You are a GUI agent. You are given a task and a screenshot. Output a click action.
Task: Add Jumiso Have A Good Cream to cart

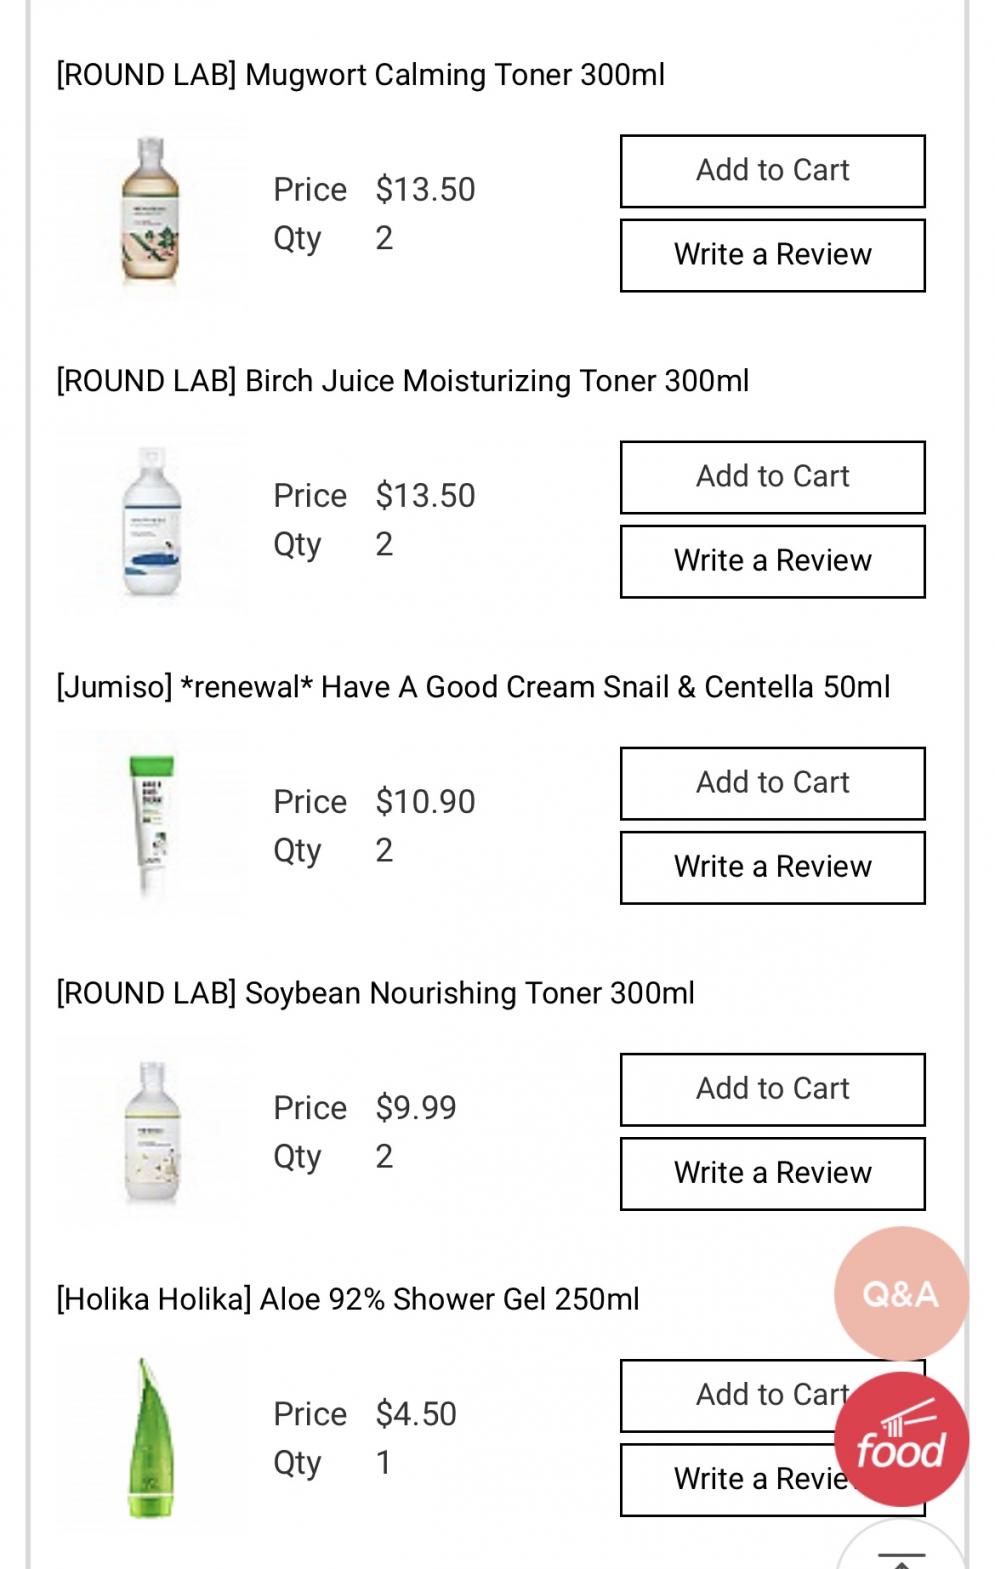[x=772, y=783]
